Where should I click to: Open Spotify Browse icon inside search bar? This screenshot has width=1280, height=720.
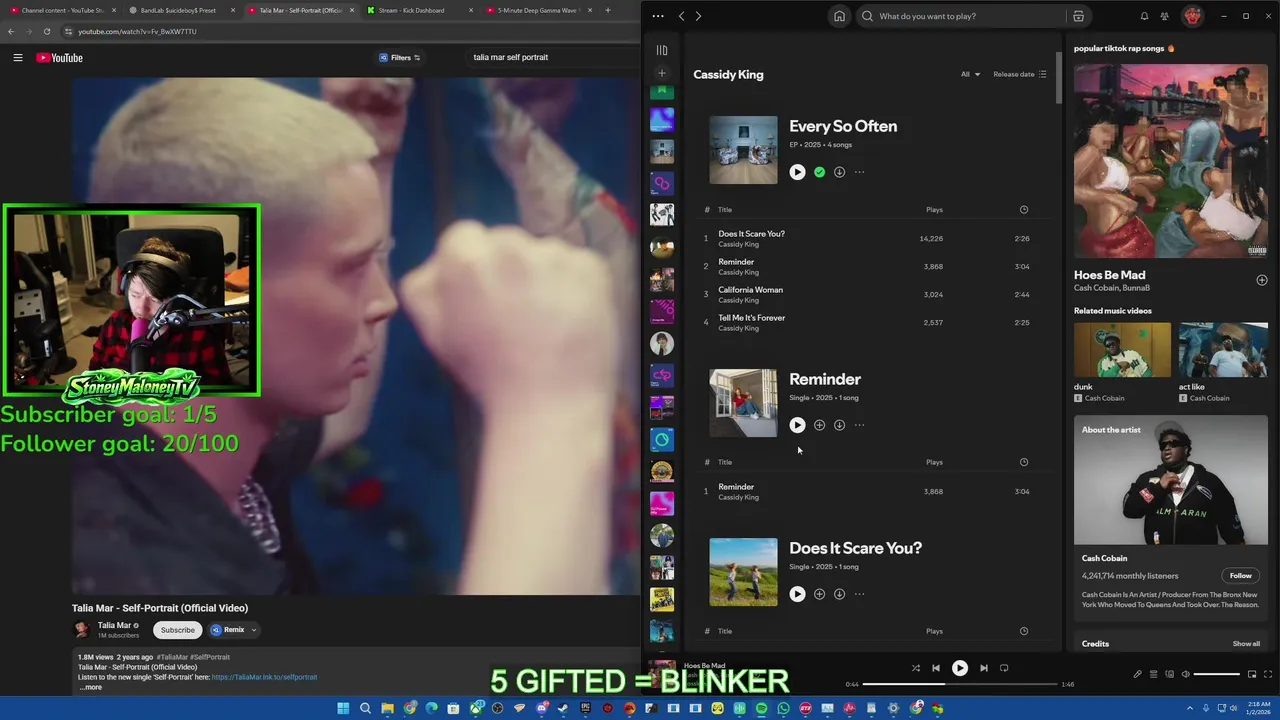1078,16
